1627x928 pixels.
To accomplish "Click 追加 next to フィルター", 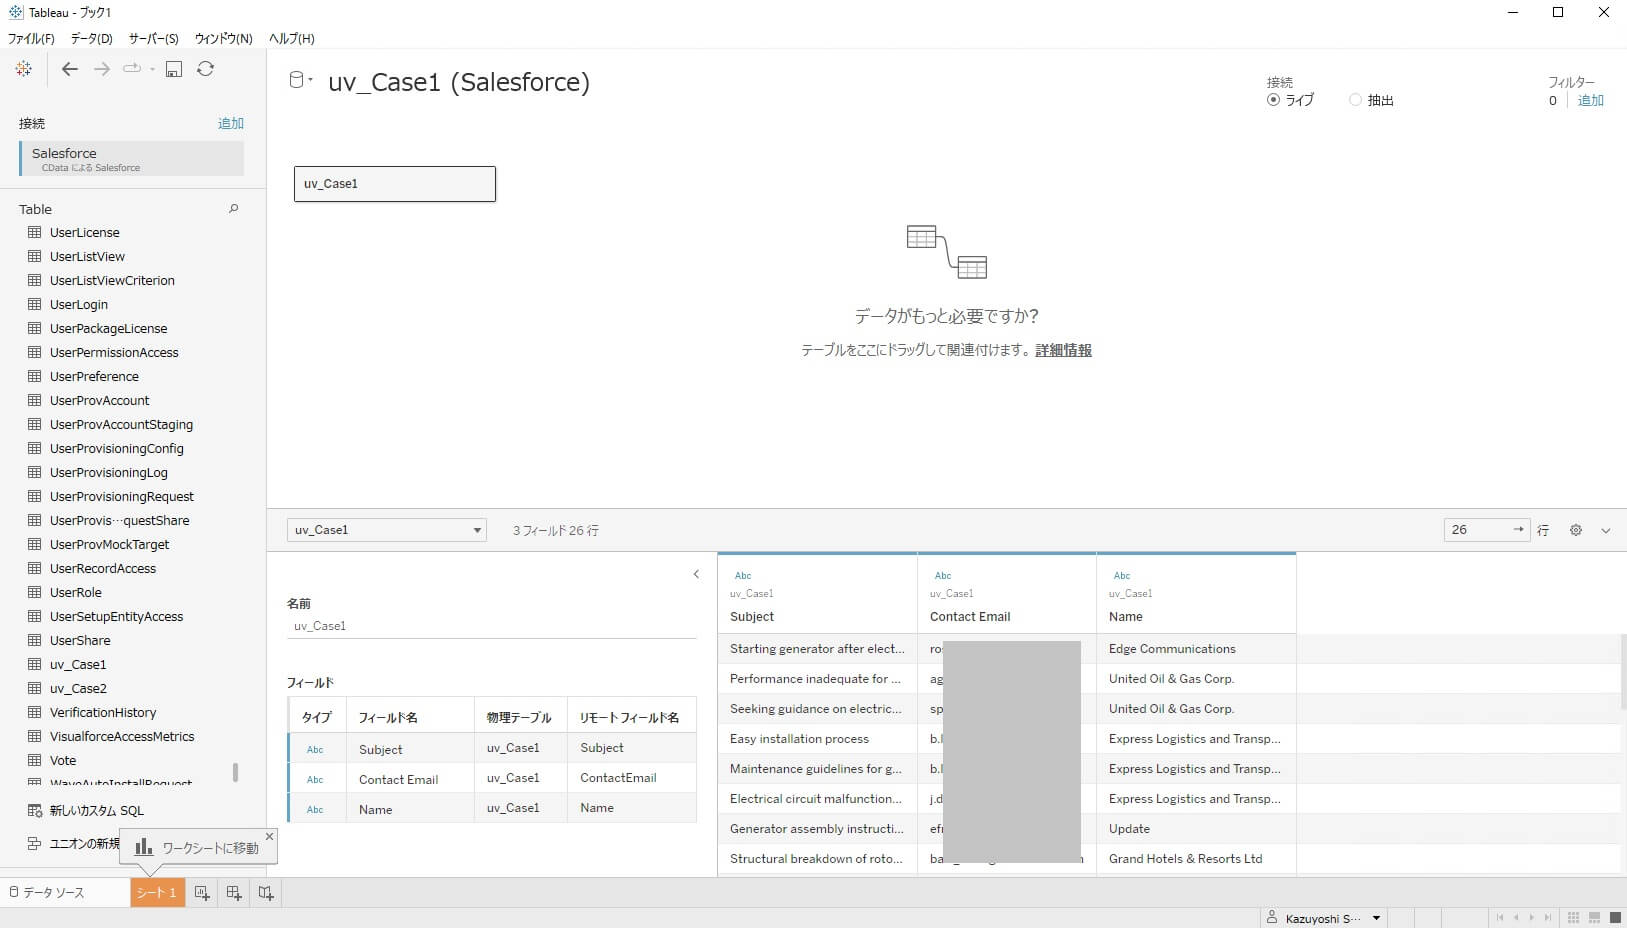I will tap(1593, 100).
